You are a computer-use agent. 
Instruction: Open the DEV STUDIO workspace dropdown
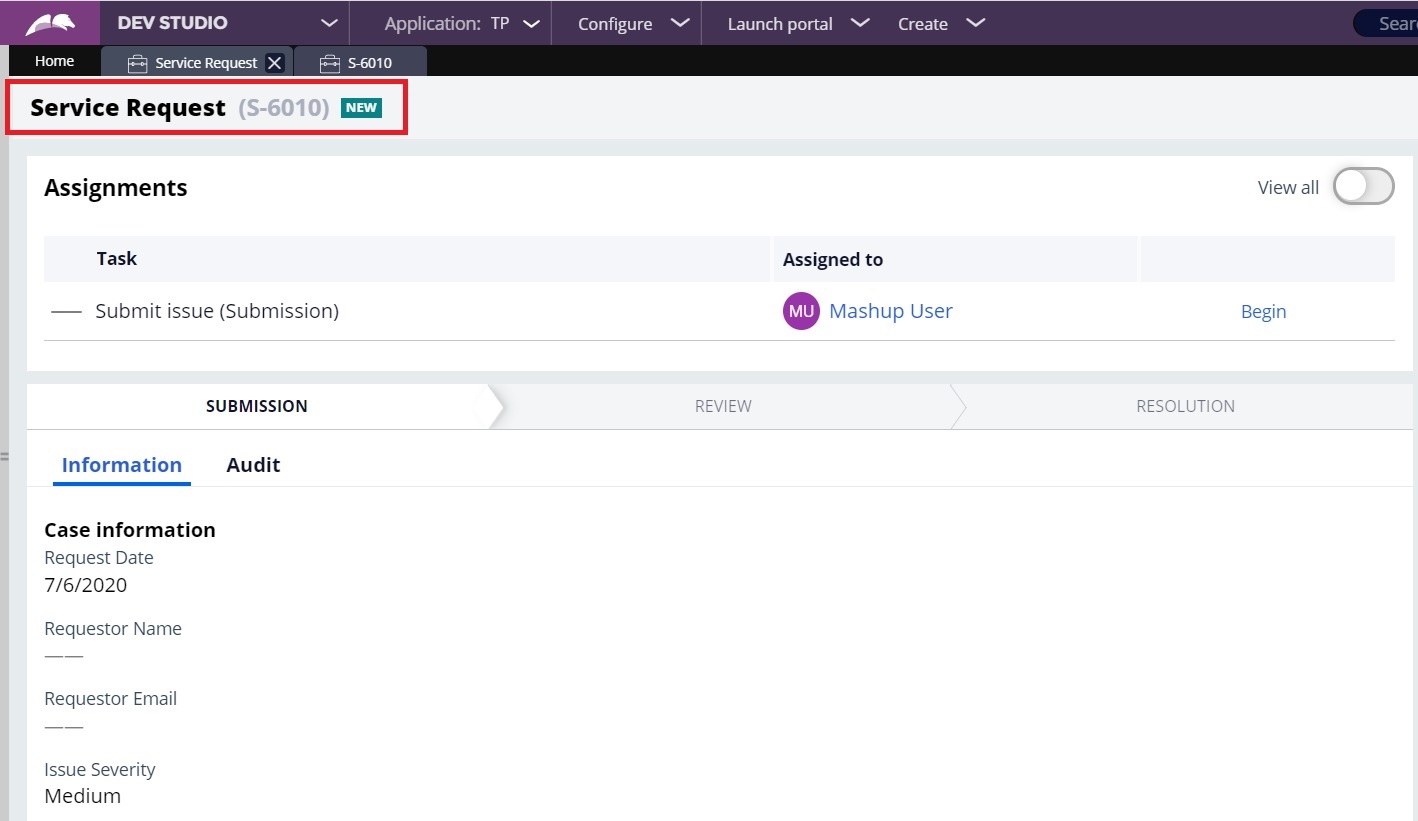click(x=328, y=22)
